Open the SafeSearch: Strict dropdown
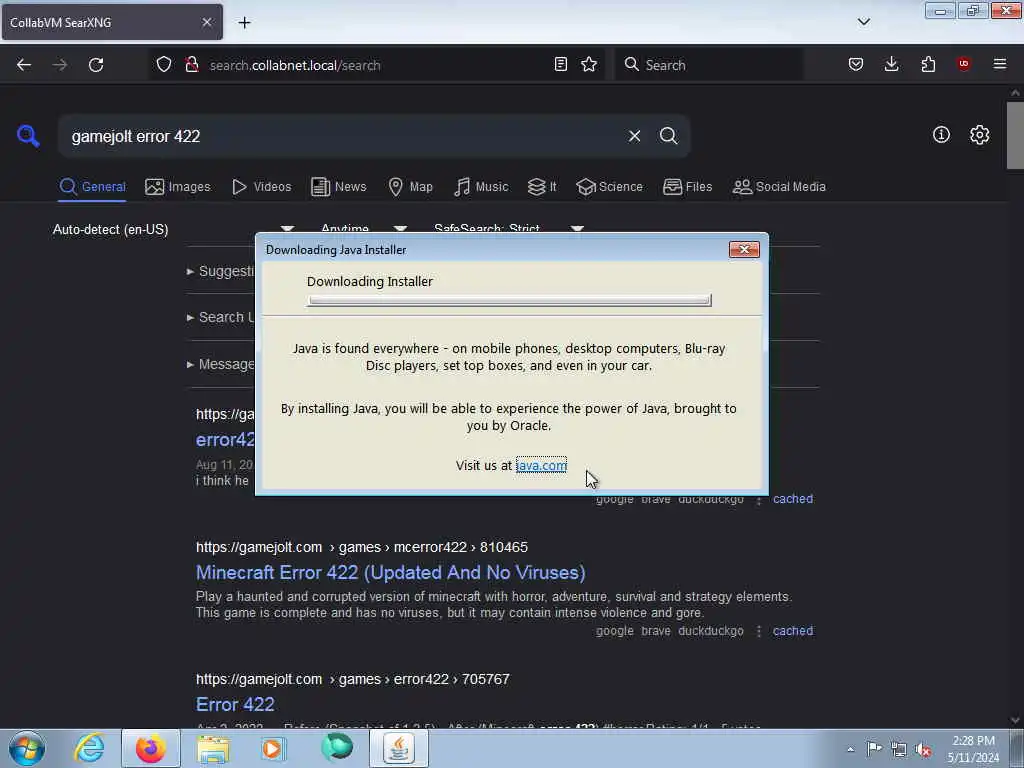 tap(508, 228)
